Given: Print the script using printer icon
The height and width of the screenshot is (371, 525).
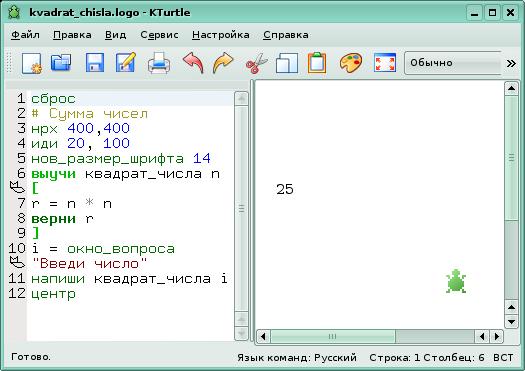Looking at the screenshot, I should [x=159, y=63].
